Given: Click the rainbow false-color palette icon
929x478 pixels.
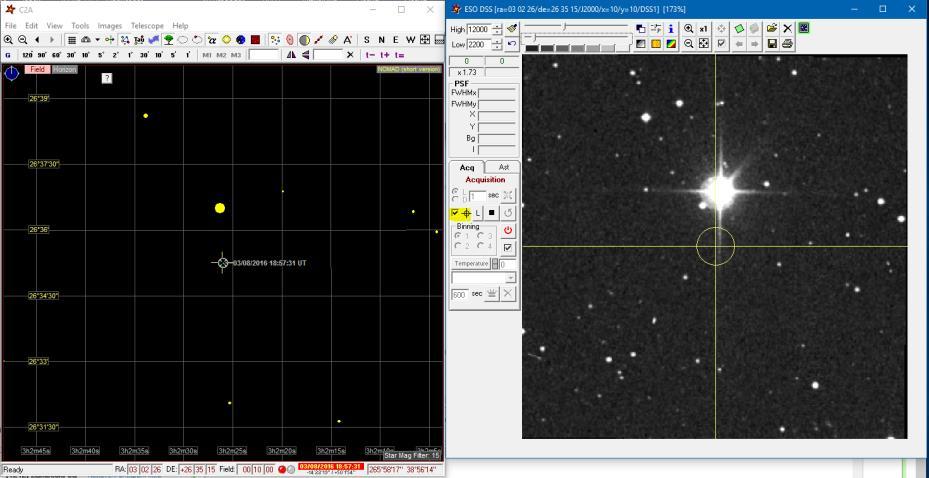Looking at the screenshot, I should coord(671,43).
